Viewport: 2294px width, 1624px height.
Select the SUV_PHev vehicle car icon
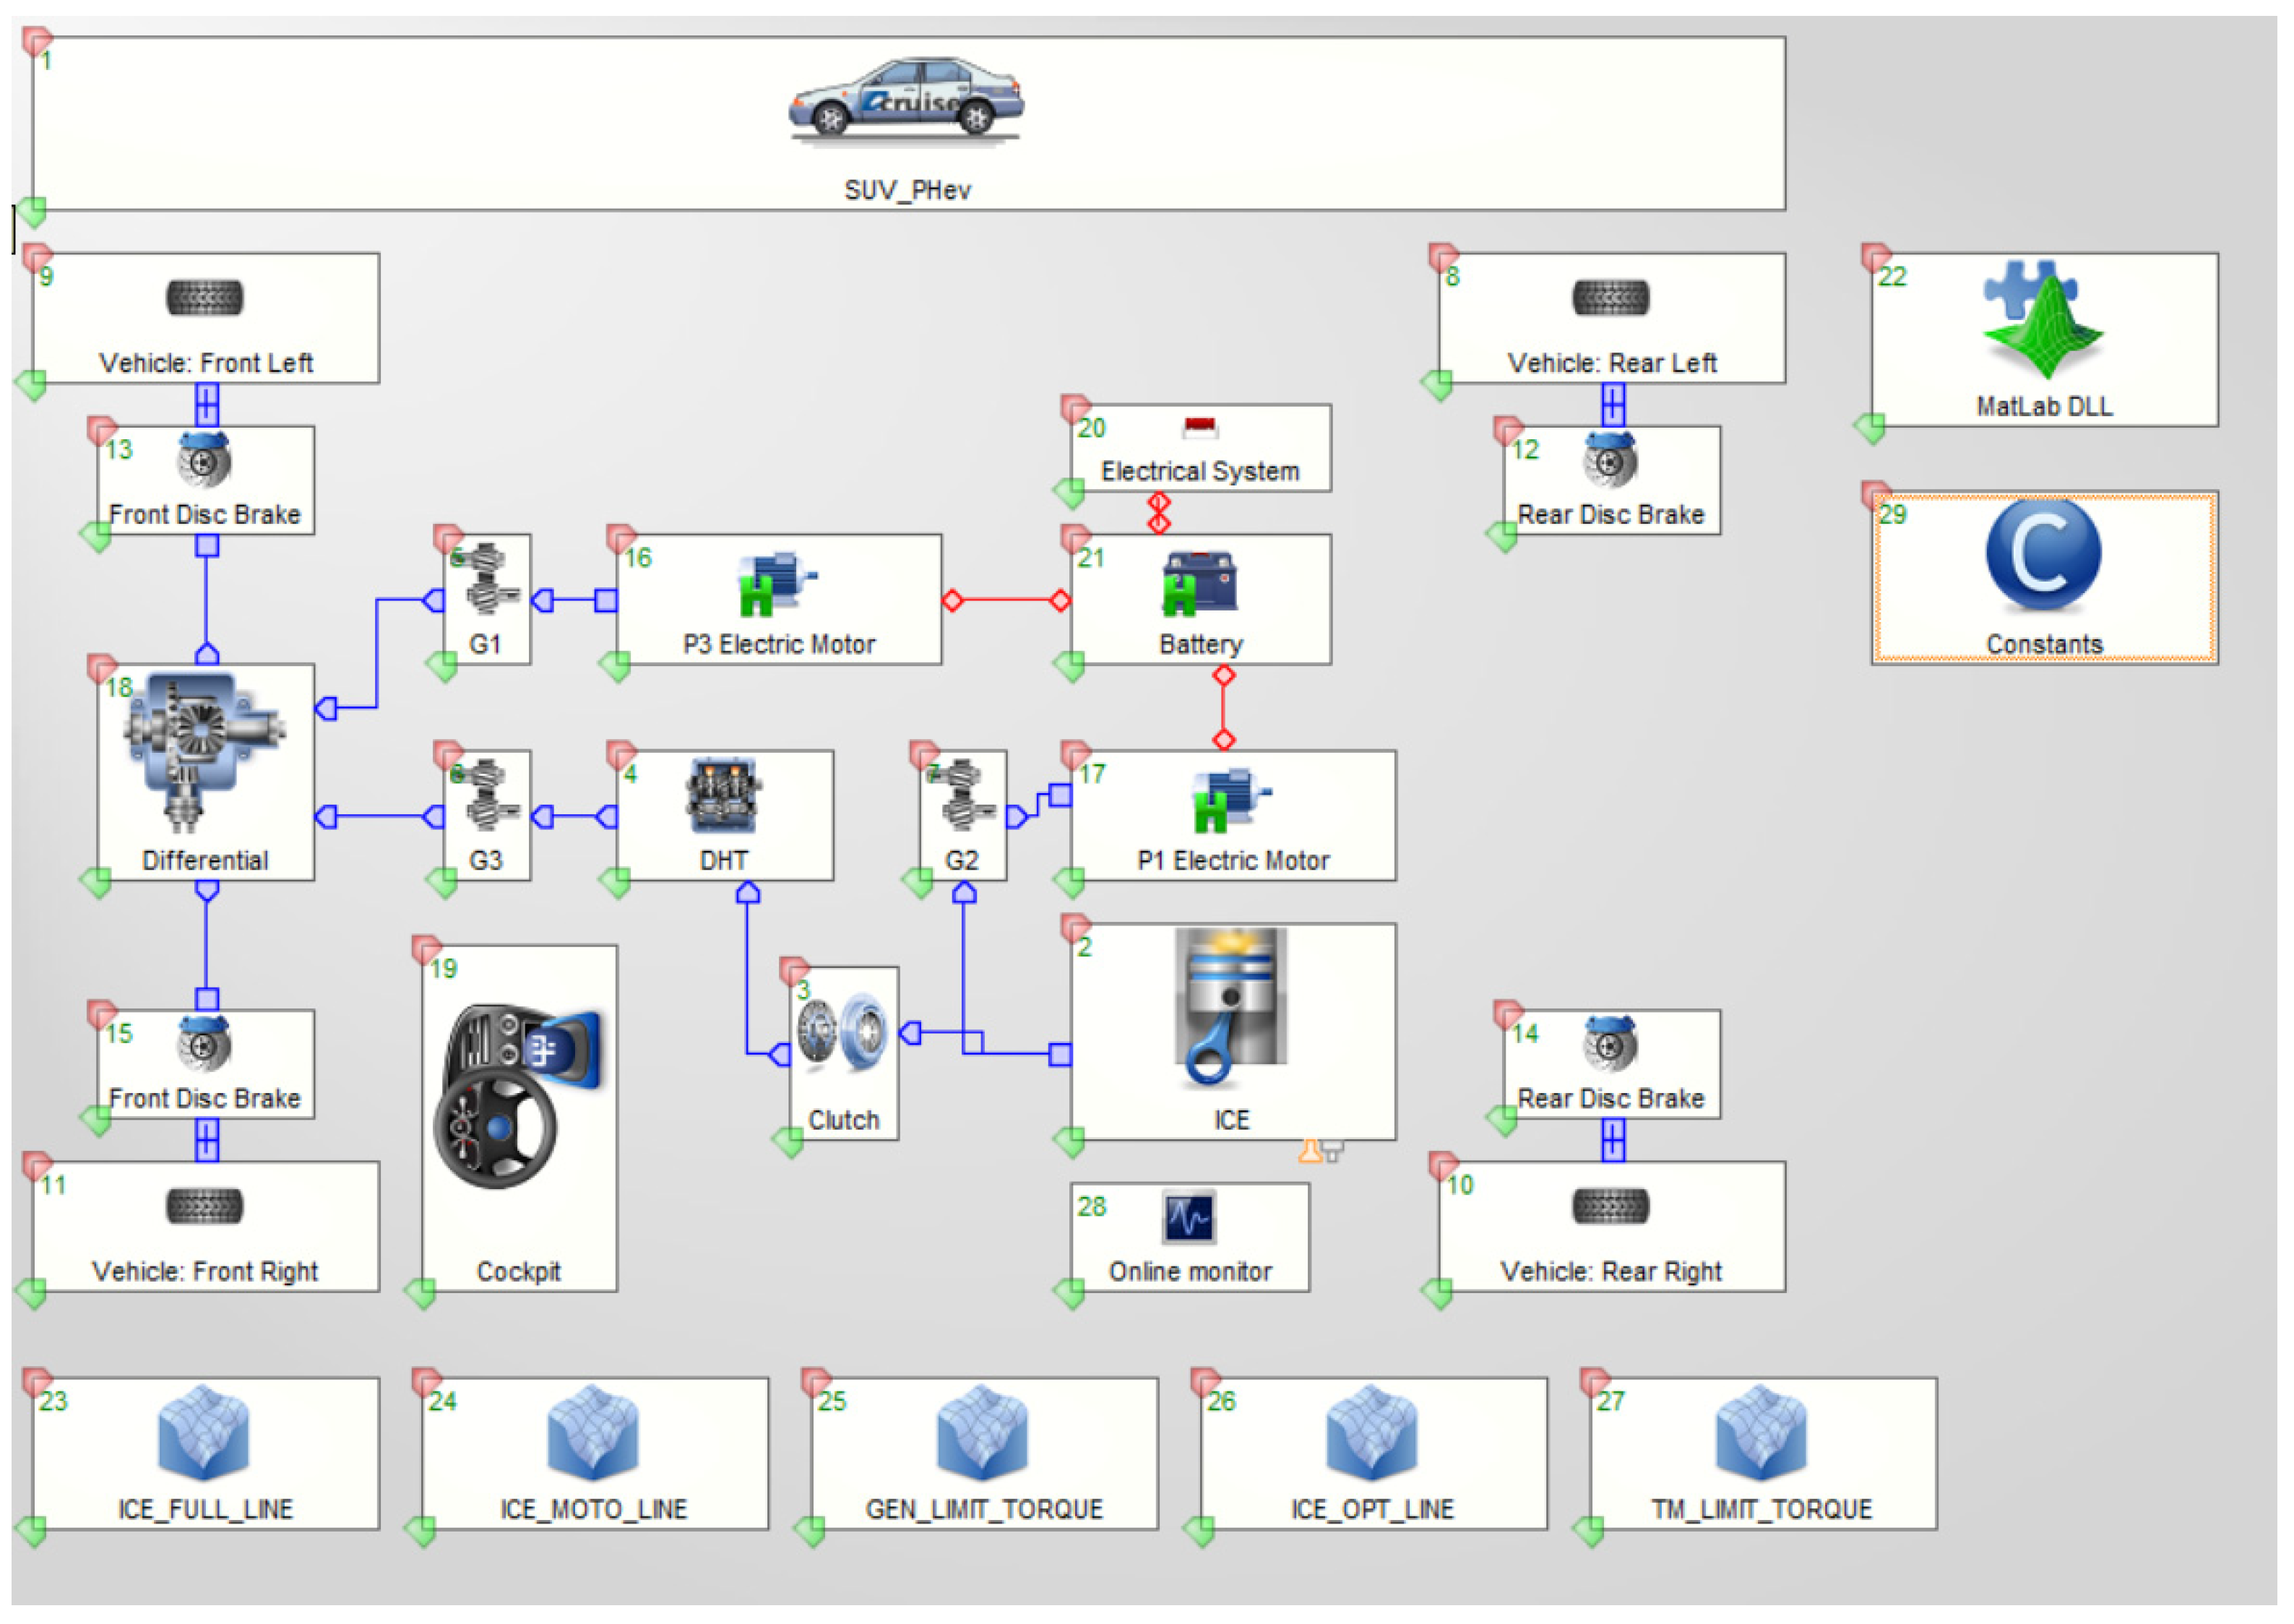pos(905,100)
